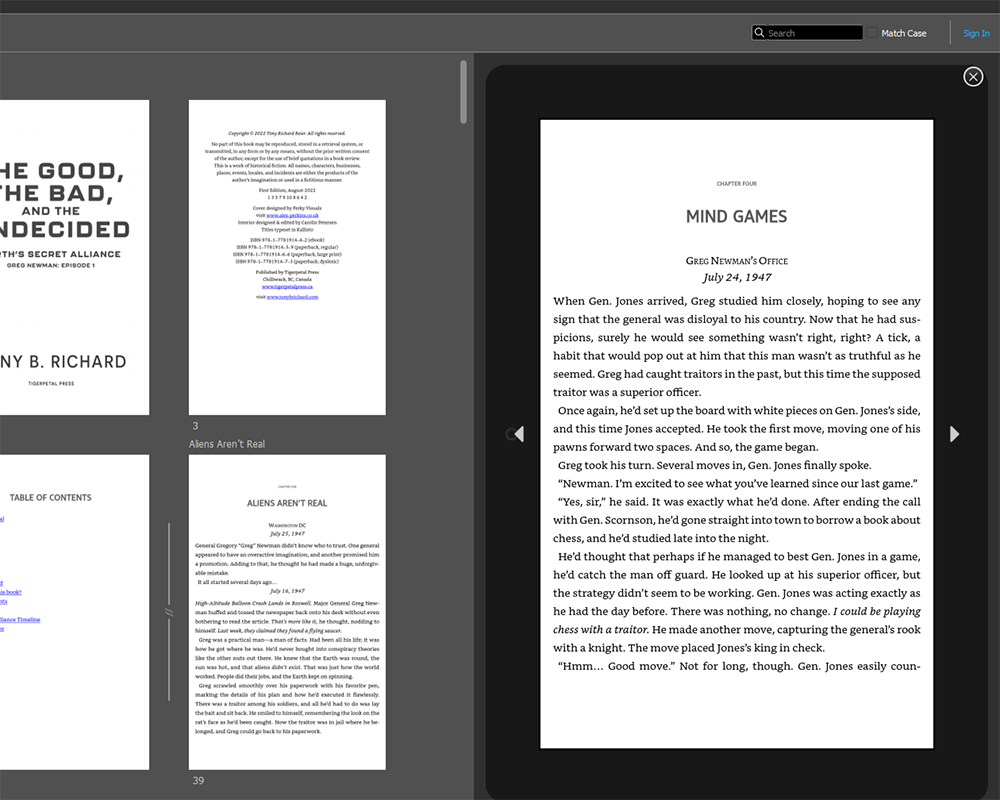Select the book cover title page thumbnail

[x=74, y=257]
